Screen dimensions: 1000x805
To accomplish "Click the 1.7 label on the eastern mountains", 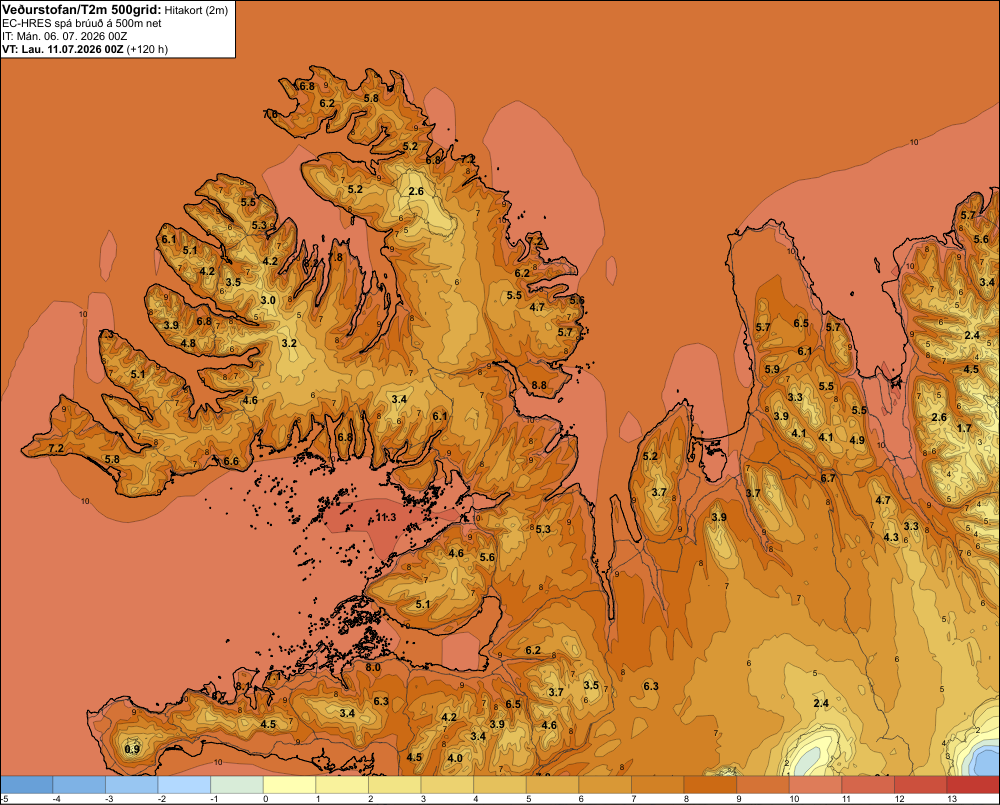I will pyautogui.click(x=964, y=428).
